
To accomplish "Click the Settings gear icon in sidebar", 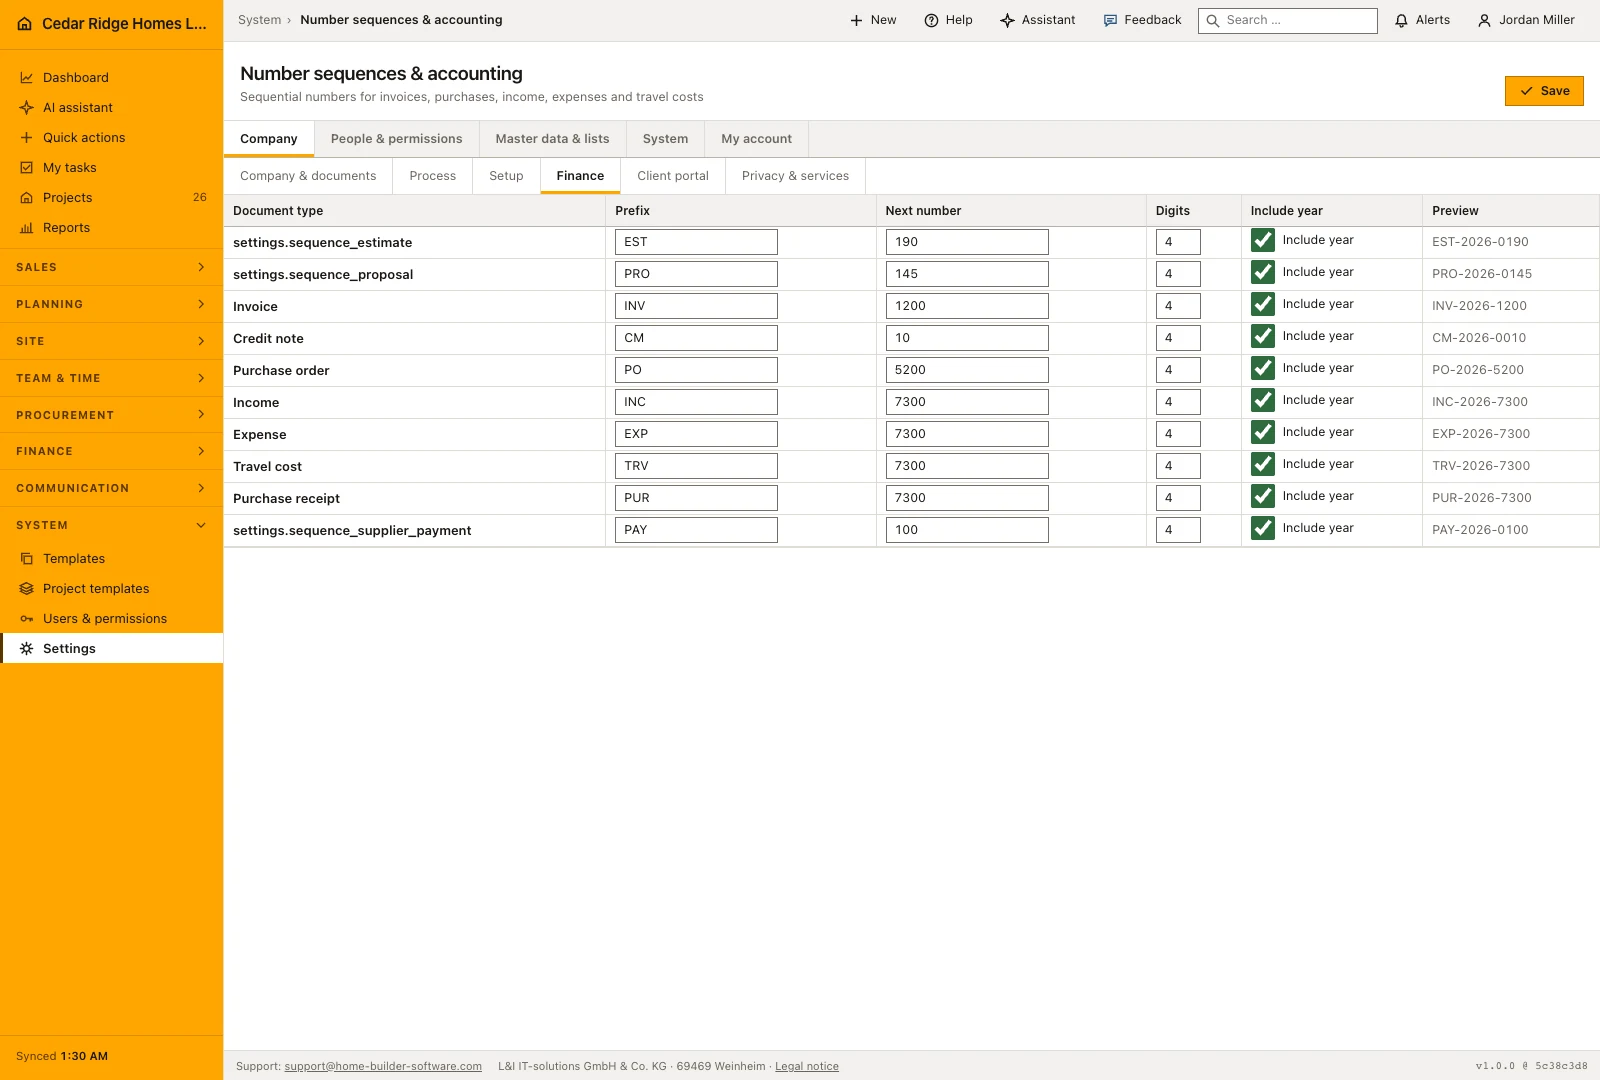I will click(27, 649).
